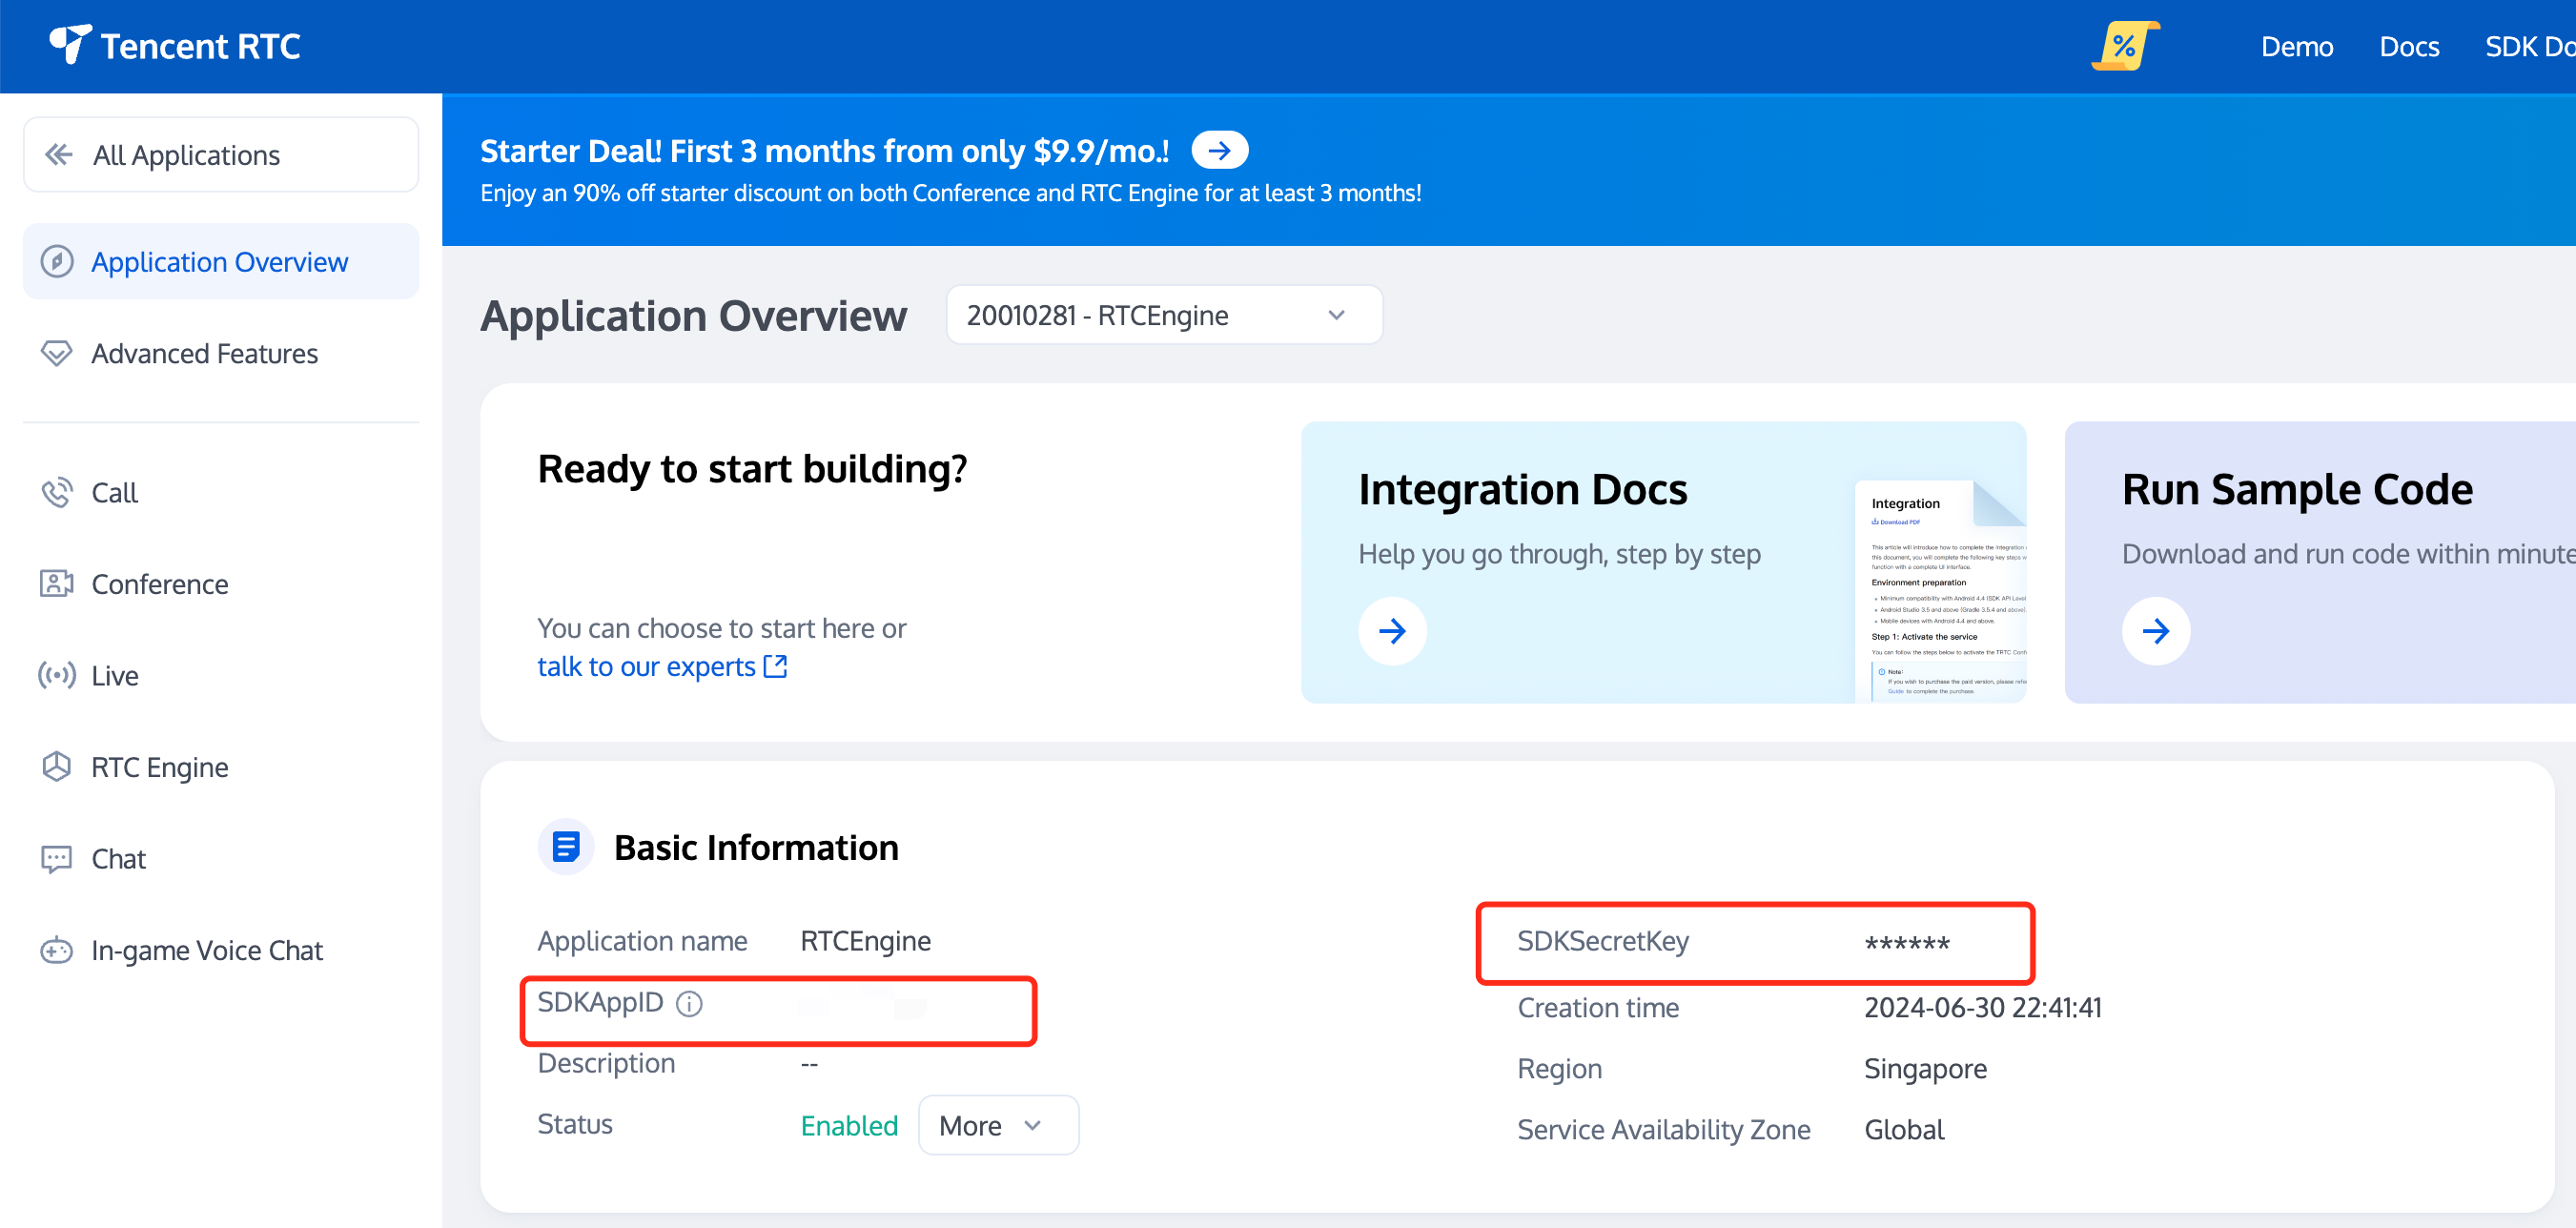Screen dimensions: 2576x1228
Task: Open the RTC Engine sidebar item
Action: (x=159, y=767)
